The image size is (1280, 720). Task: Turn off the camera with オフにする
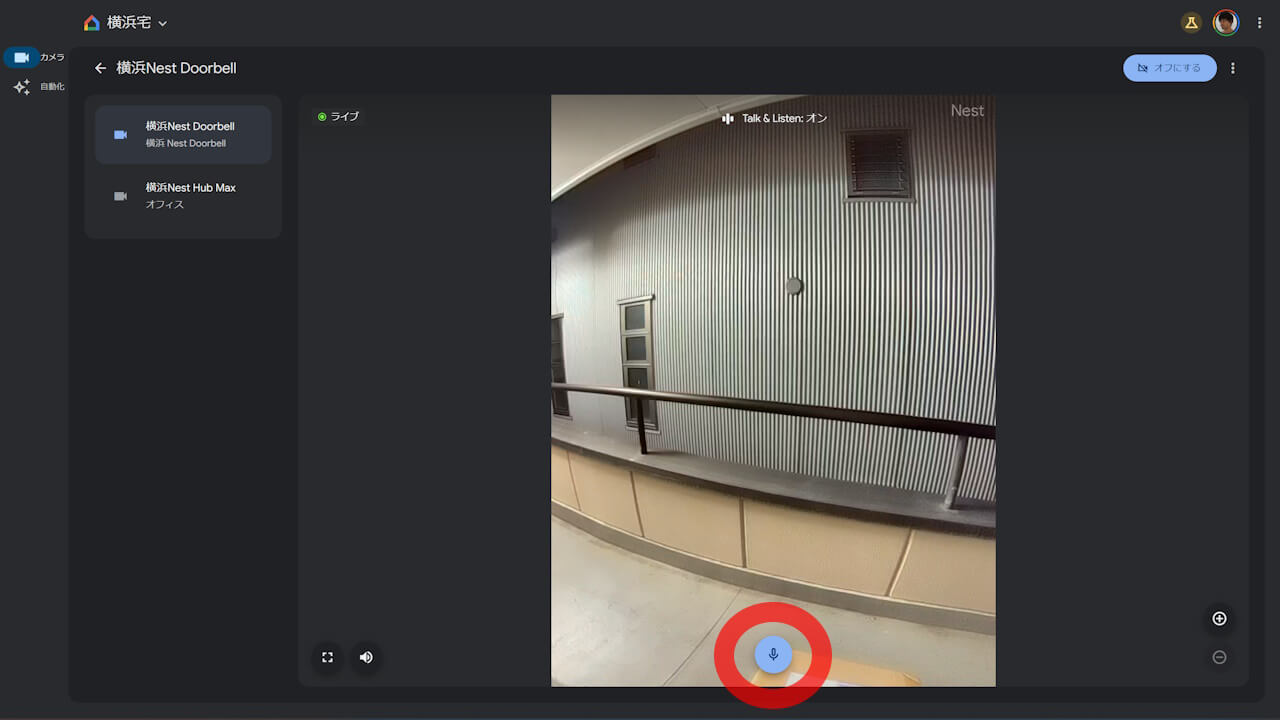[x=1169, y=68]
